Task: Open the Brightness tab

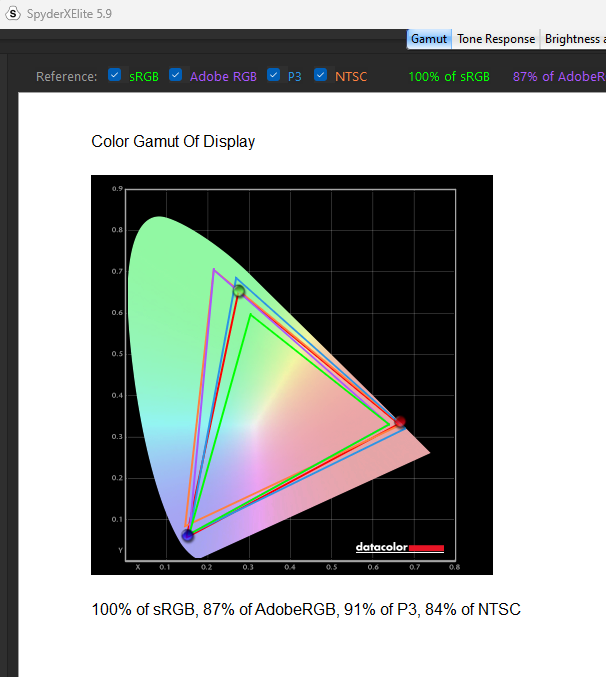Action: click(574, 40)
